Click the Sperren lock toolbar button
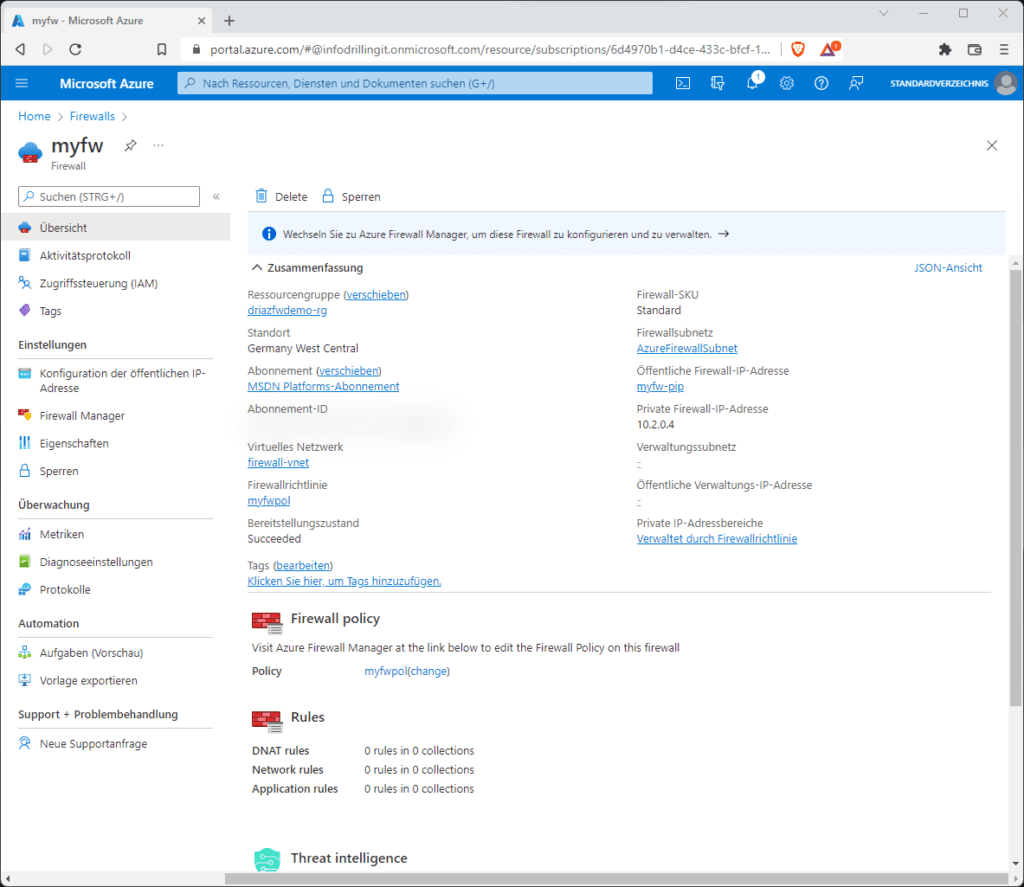The height and width of the screenshot is (887, 1024). pos(351,197)
